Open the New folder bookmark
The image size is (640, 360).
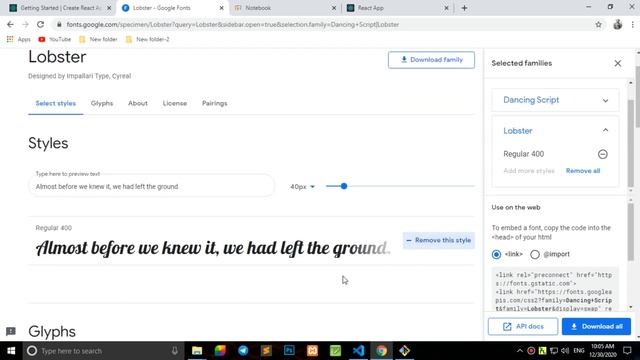[x=98, y=39]
